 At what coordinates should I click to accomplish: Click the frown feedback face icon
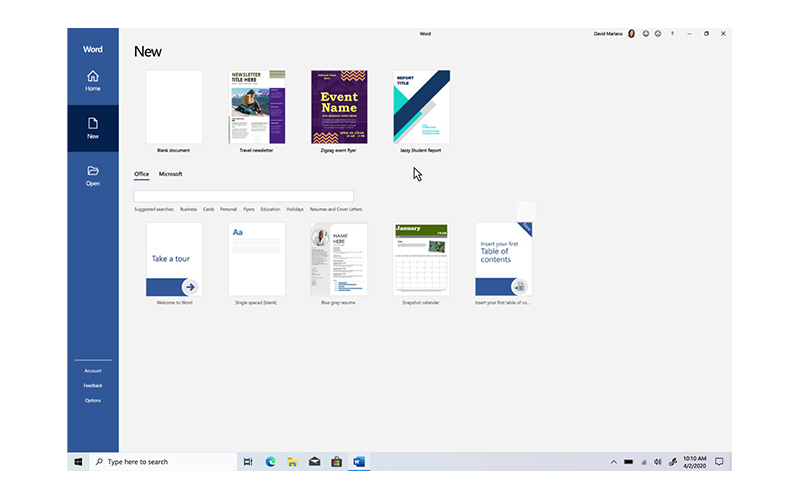coord(658,34)
